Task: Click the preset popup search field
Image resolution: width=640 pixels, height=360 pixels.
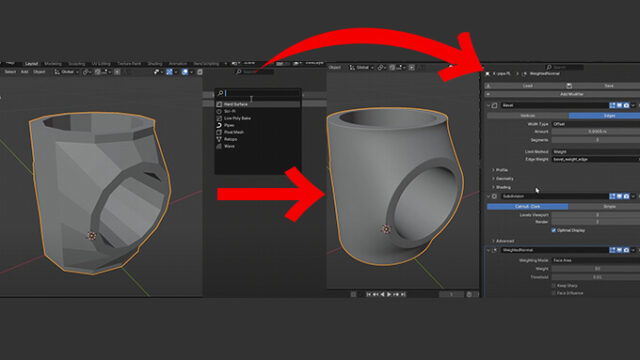Action: click(x=258, y=93)
